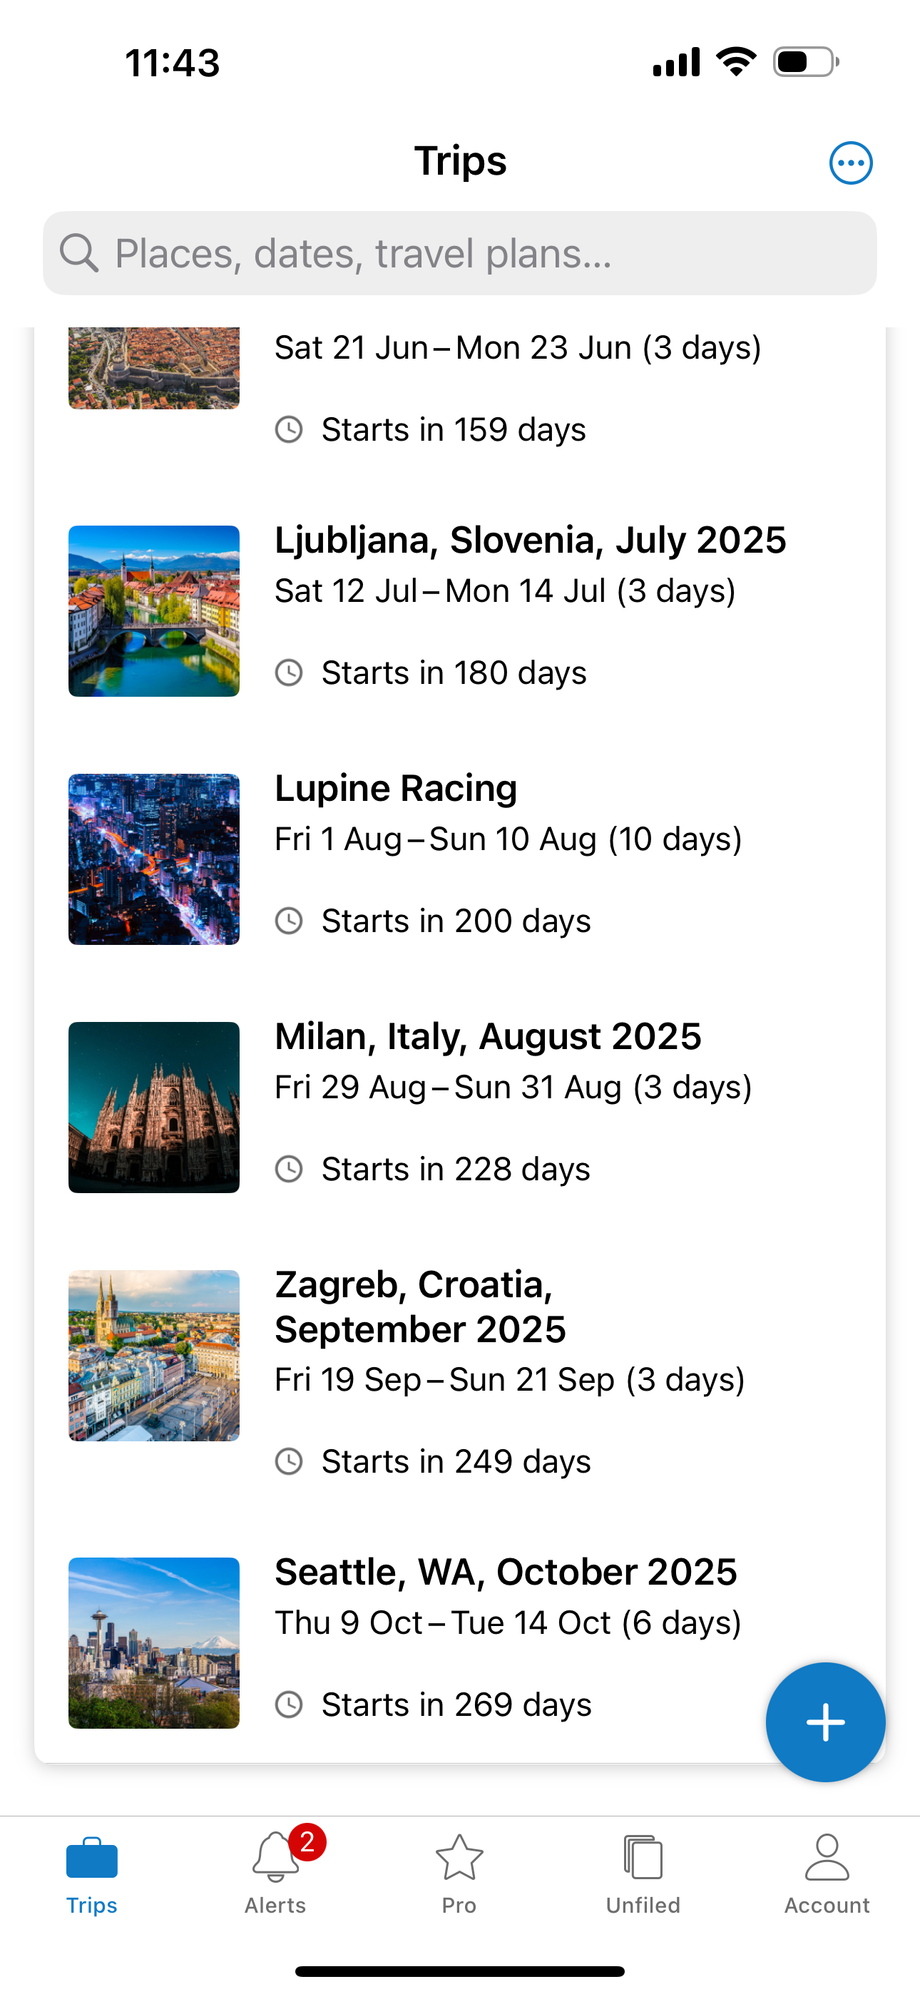
Task: Open the Alerts bell tab
Action: point(276,1872)
